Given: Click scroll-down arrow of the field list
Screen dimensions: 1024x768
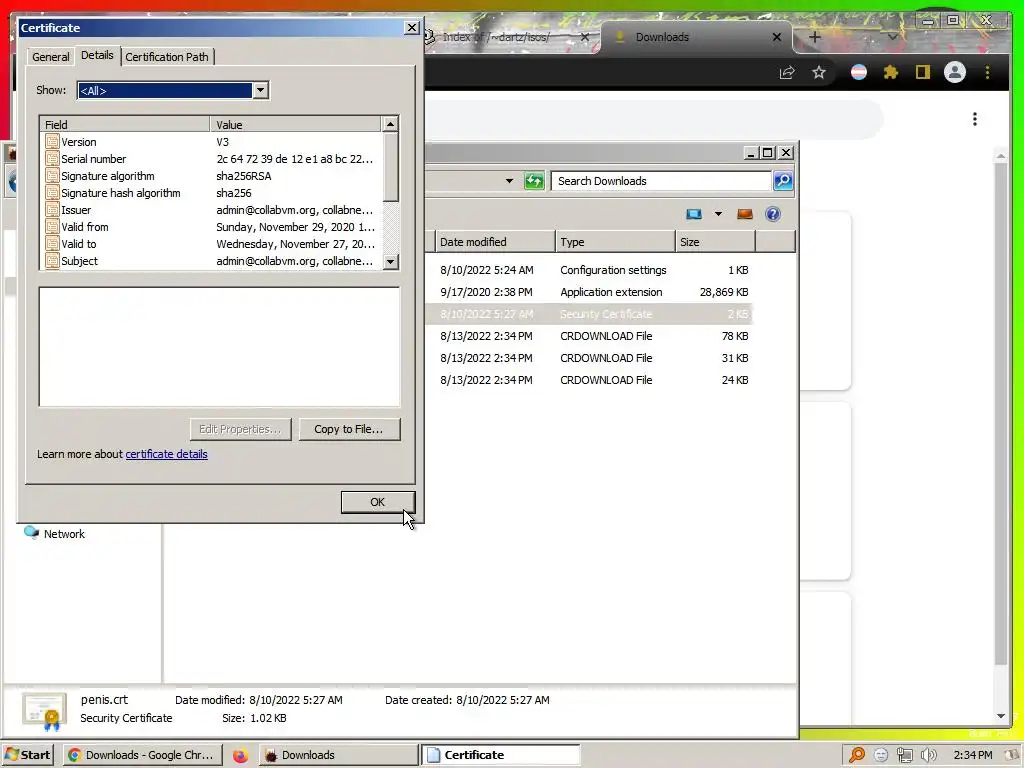Looking at the screenshot, I should [x=390, y=261].
